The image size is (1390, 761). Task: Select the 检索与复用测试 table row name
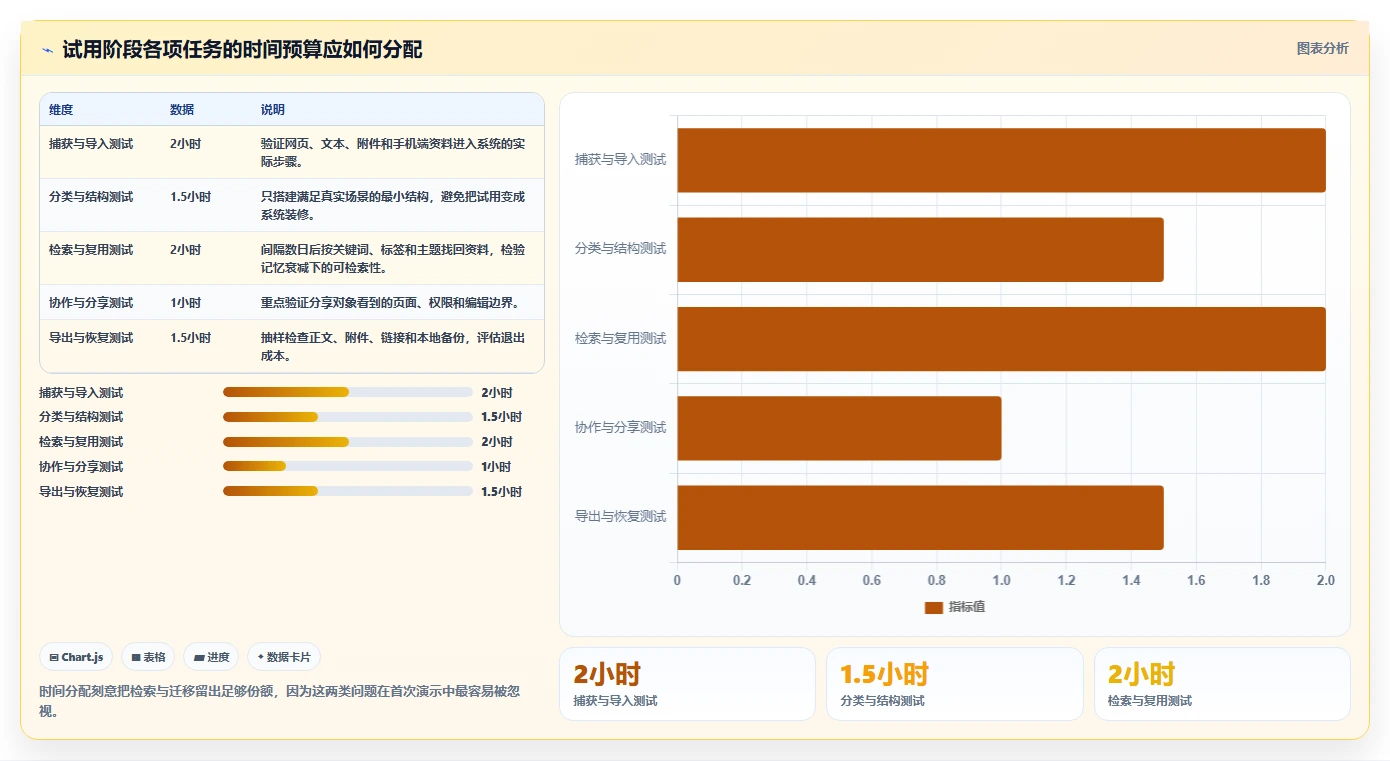tap(91, 250)
